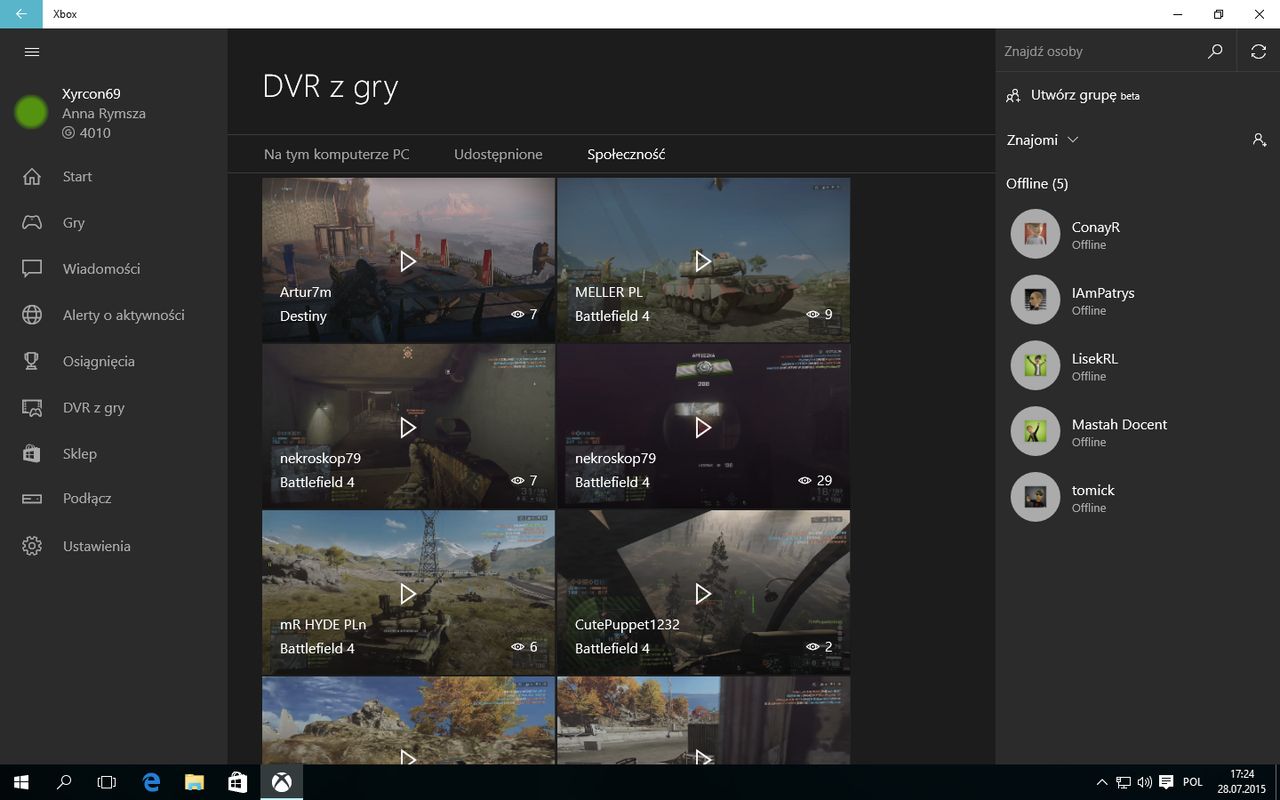Refresh the friends list

click(x=1258, y=51)
